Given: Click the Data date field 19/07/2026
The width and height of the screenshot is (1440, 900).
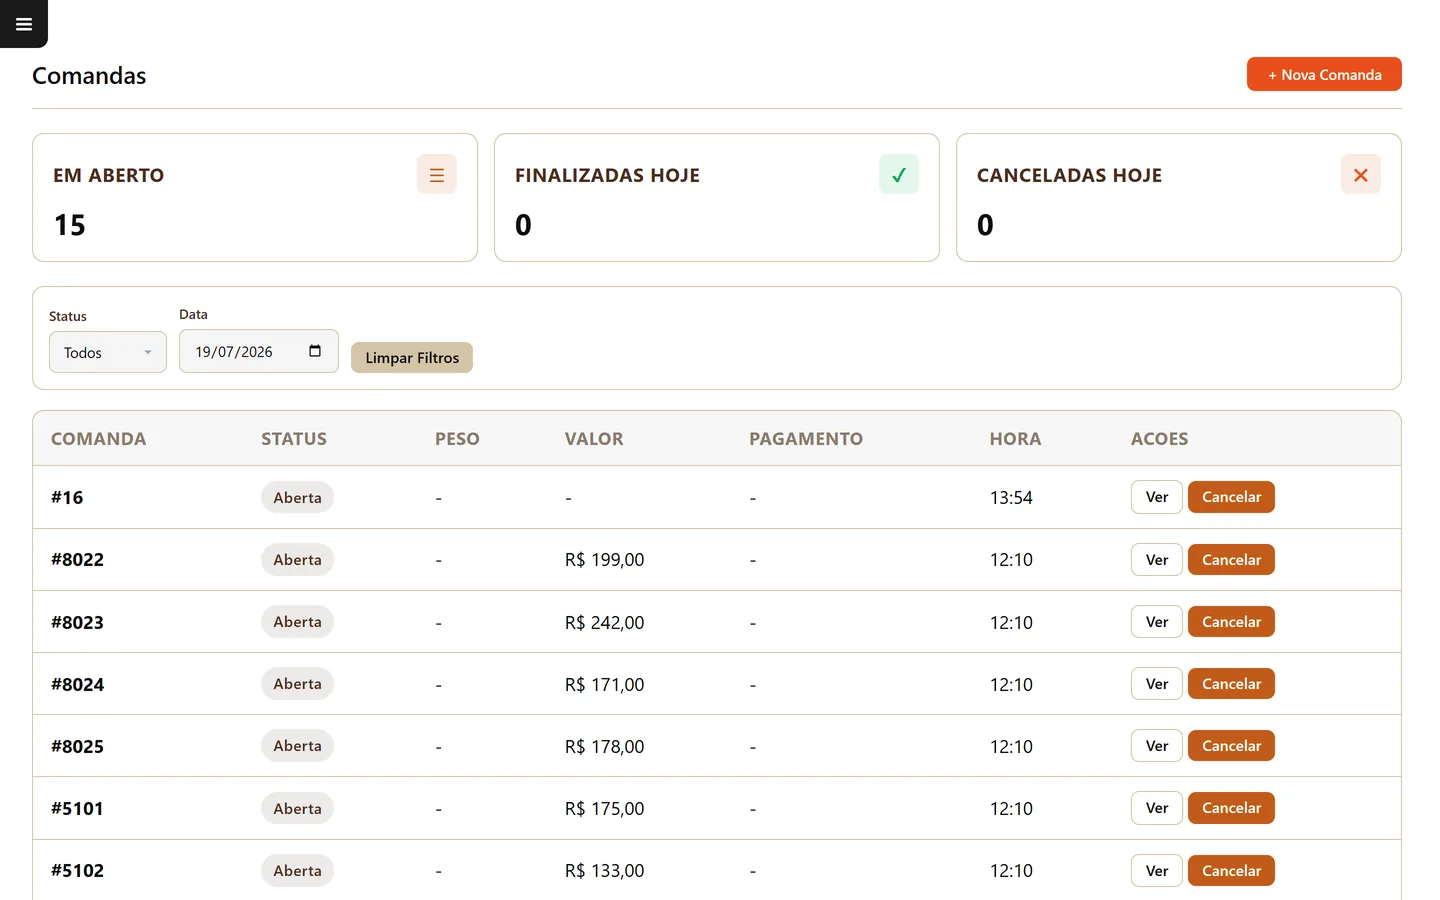Looking at the screenshot, I should (259, 351).
